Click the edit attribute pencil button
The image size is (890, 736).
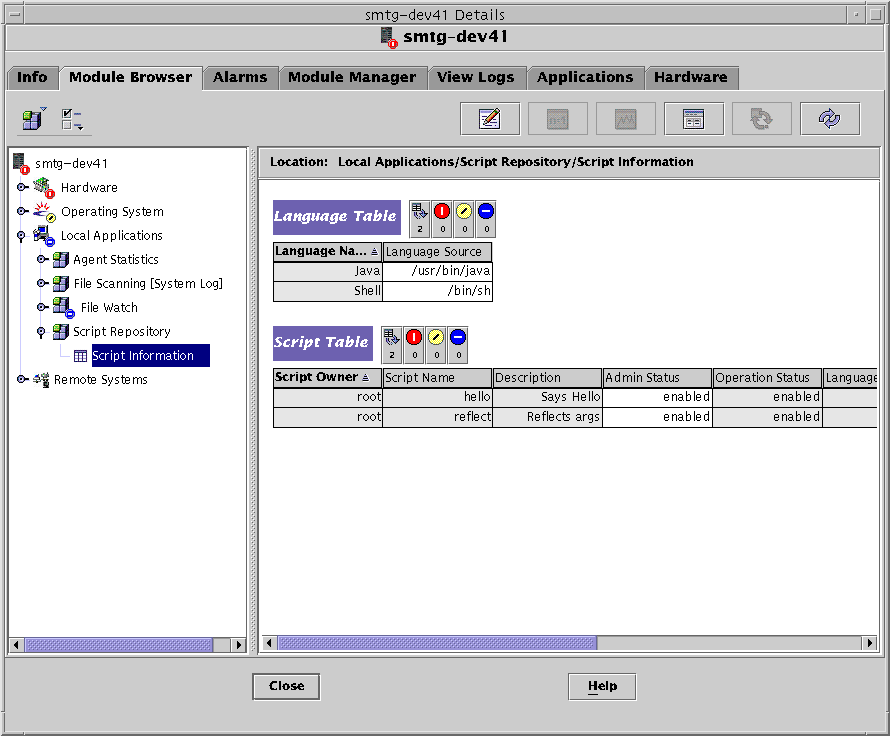point(490,119)
